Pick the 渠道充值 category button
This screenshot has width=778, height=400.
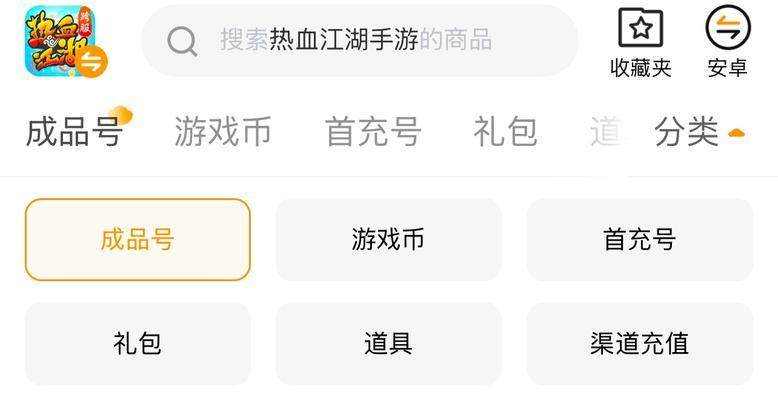640,343
